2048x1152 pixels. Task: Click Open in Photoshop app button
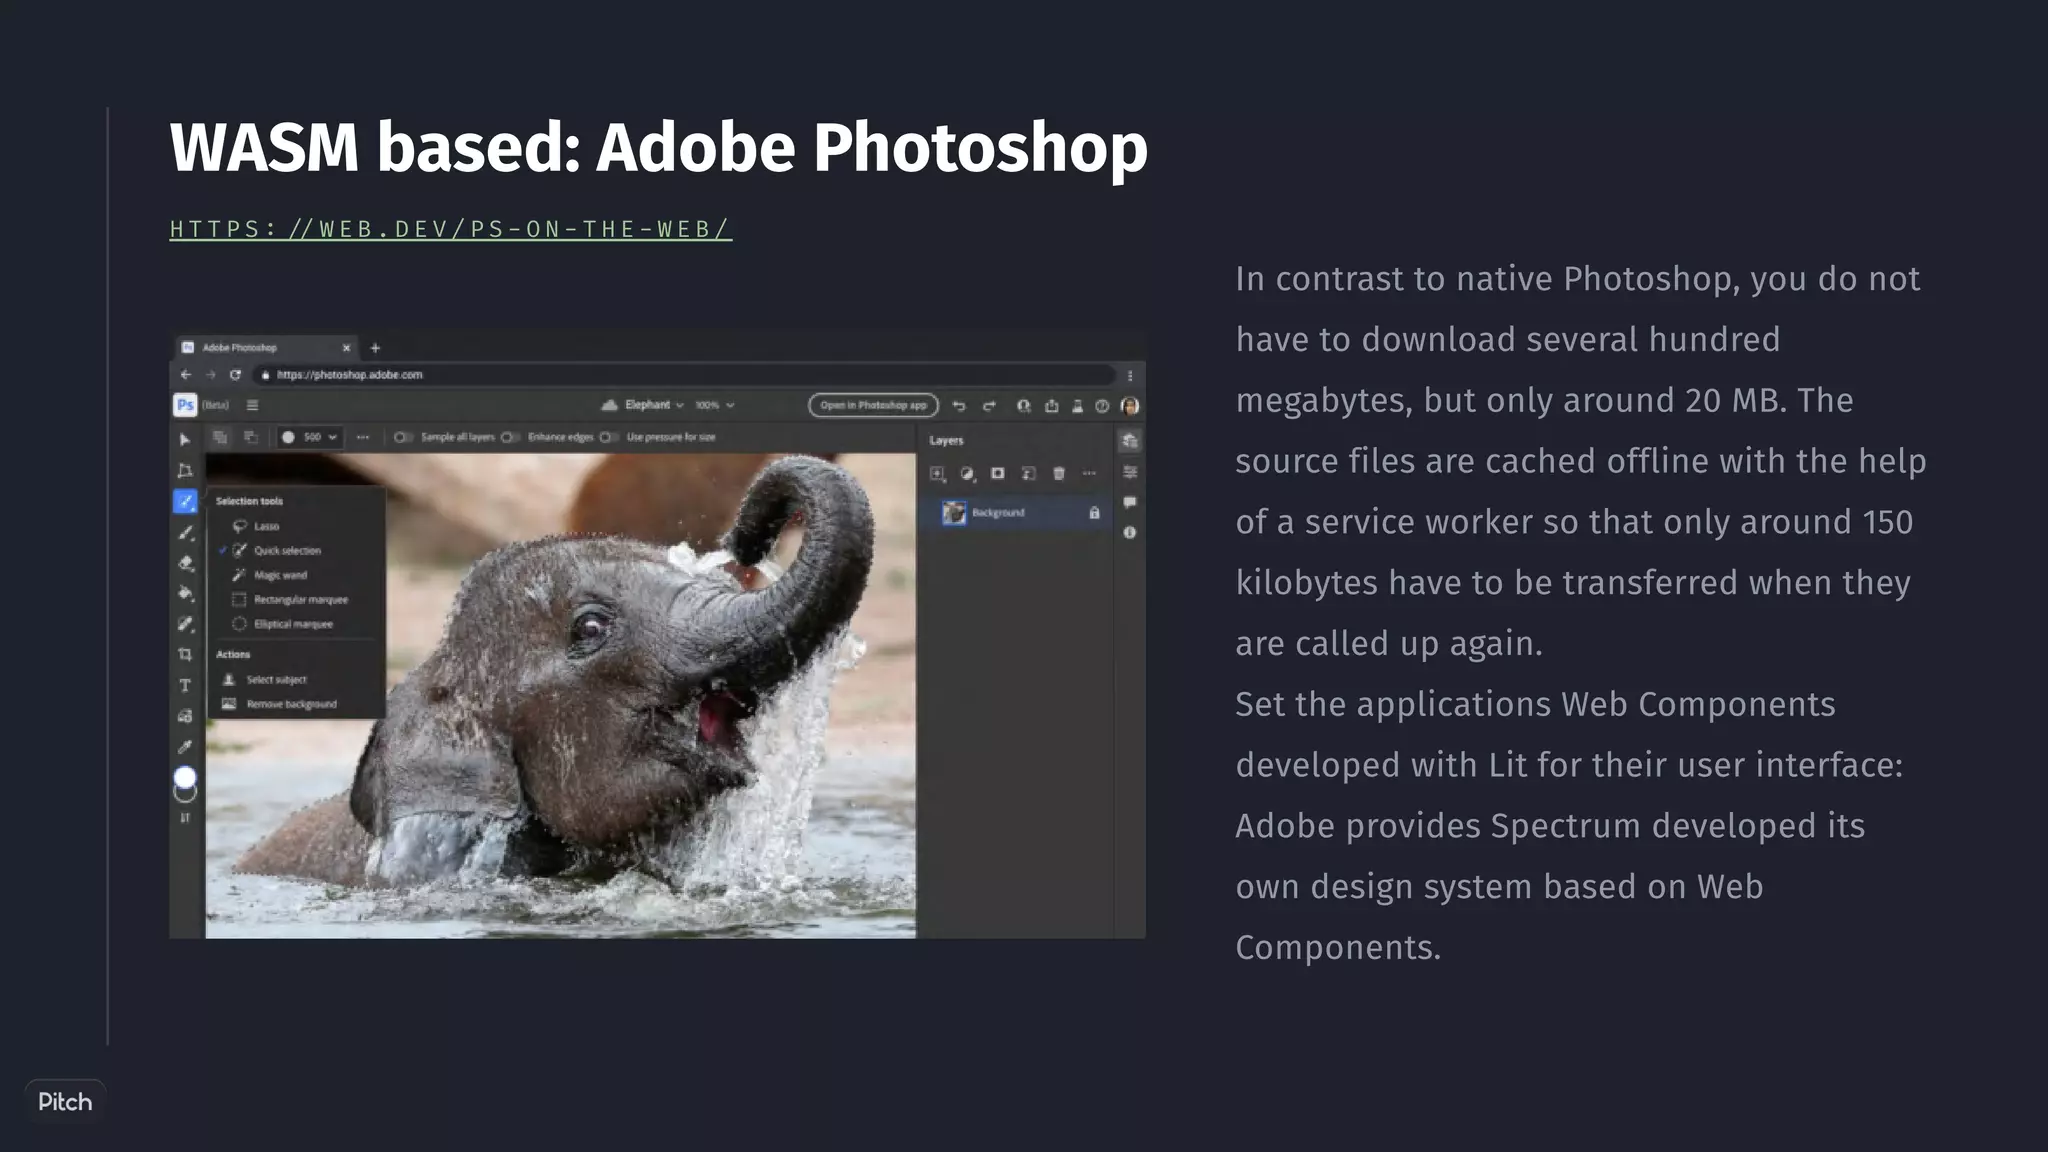click(x=873, y=405)
